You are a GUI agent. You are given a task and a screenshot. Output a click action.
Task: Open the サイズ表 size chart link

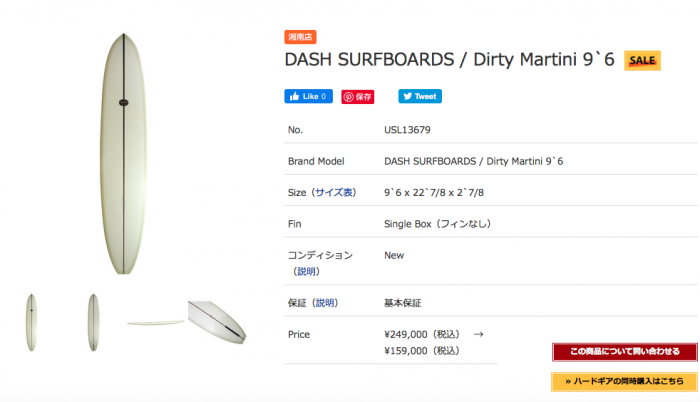(x=334, y=192)
